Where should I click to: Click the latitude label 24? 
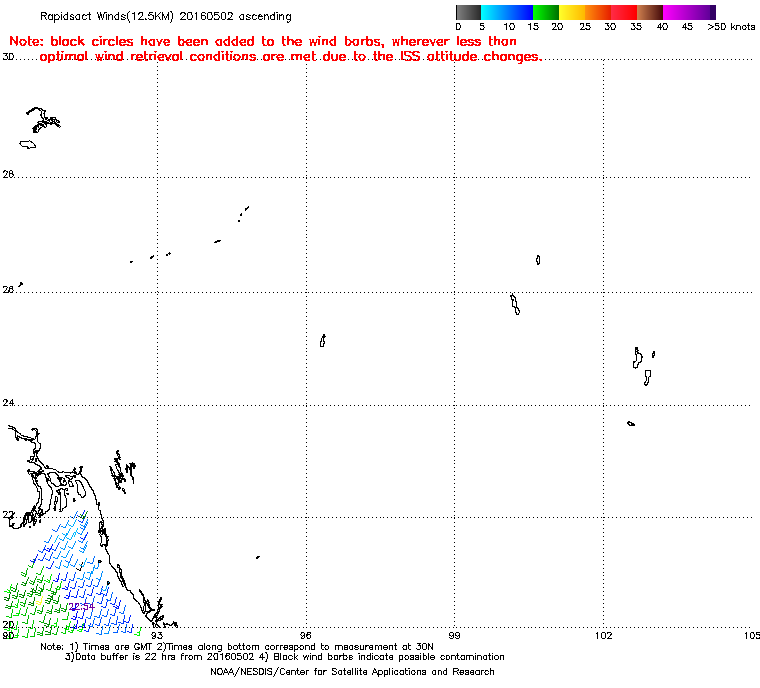tap(8, 403)
